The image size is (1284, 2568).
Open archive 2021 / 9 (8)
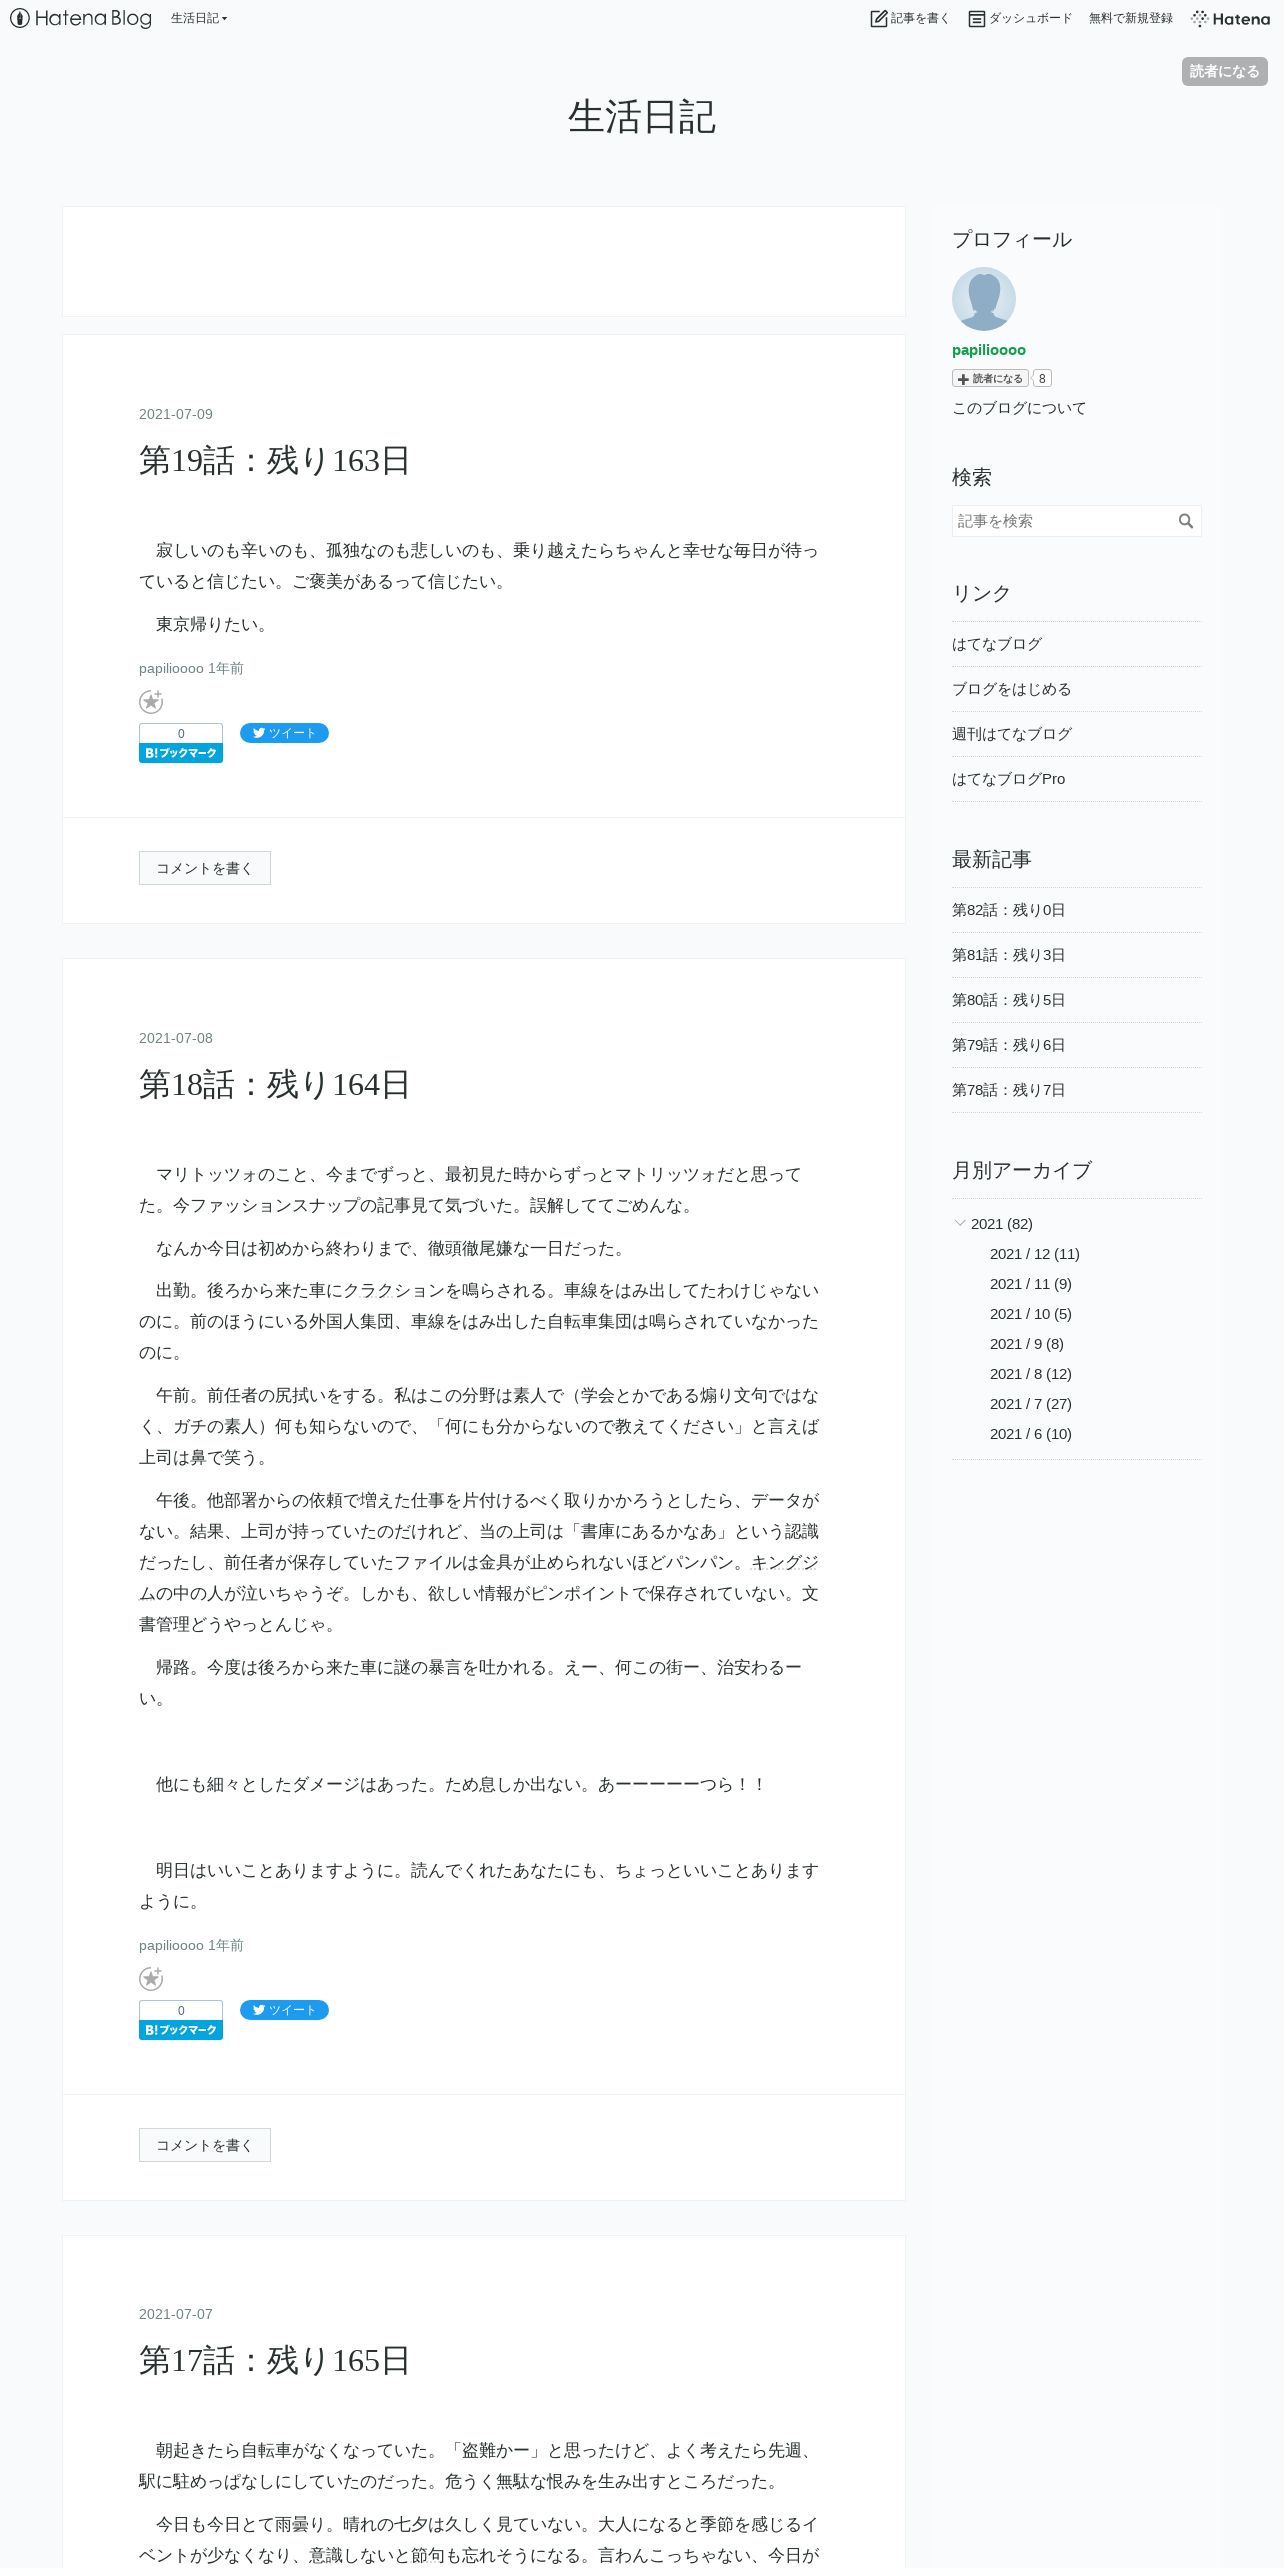(x=1027, y=1344)
